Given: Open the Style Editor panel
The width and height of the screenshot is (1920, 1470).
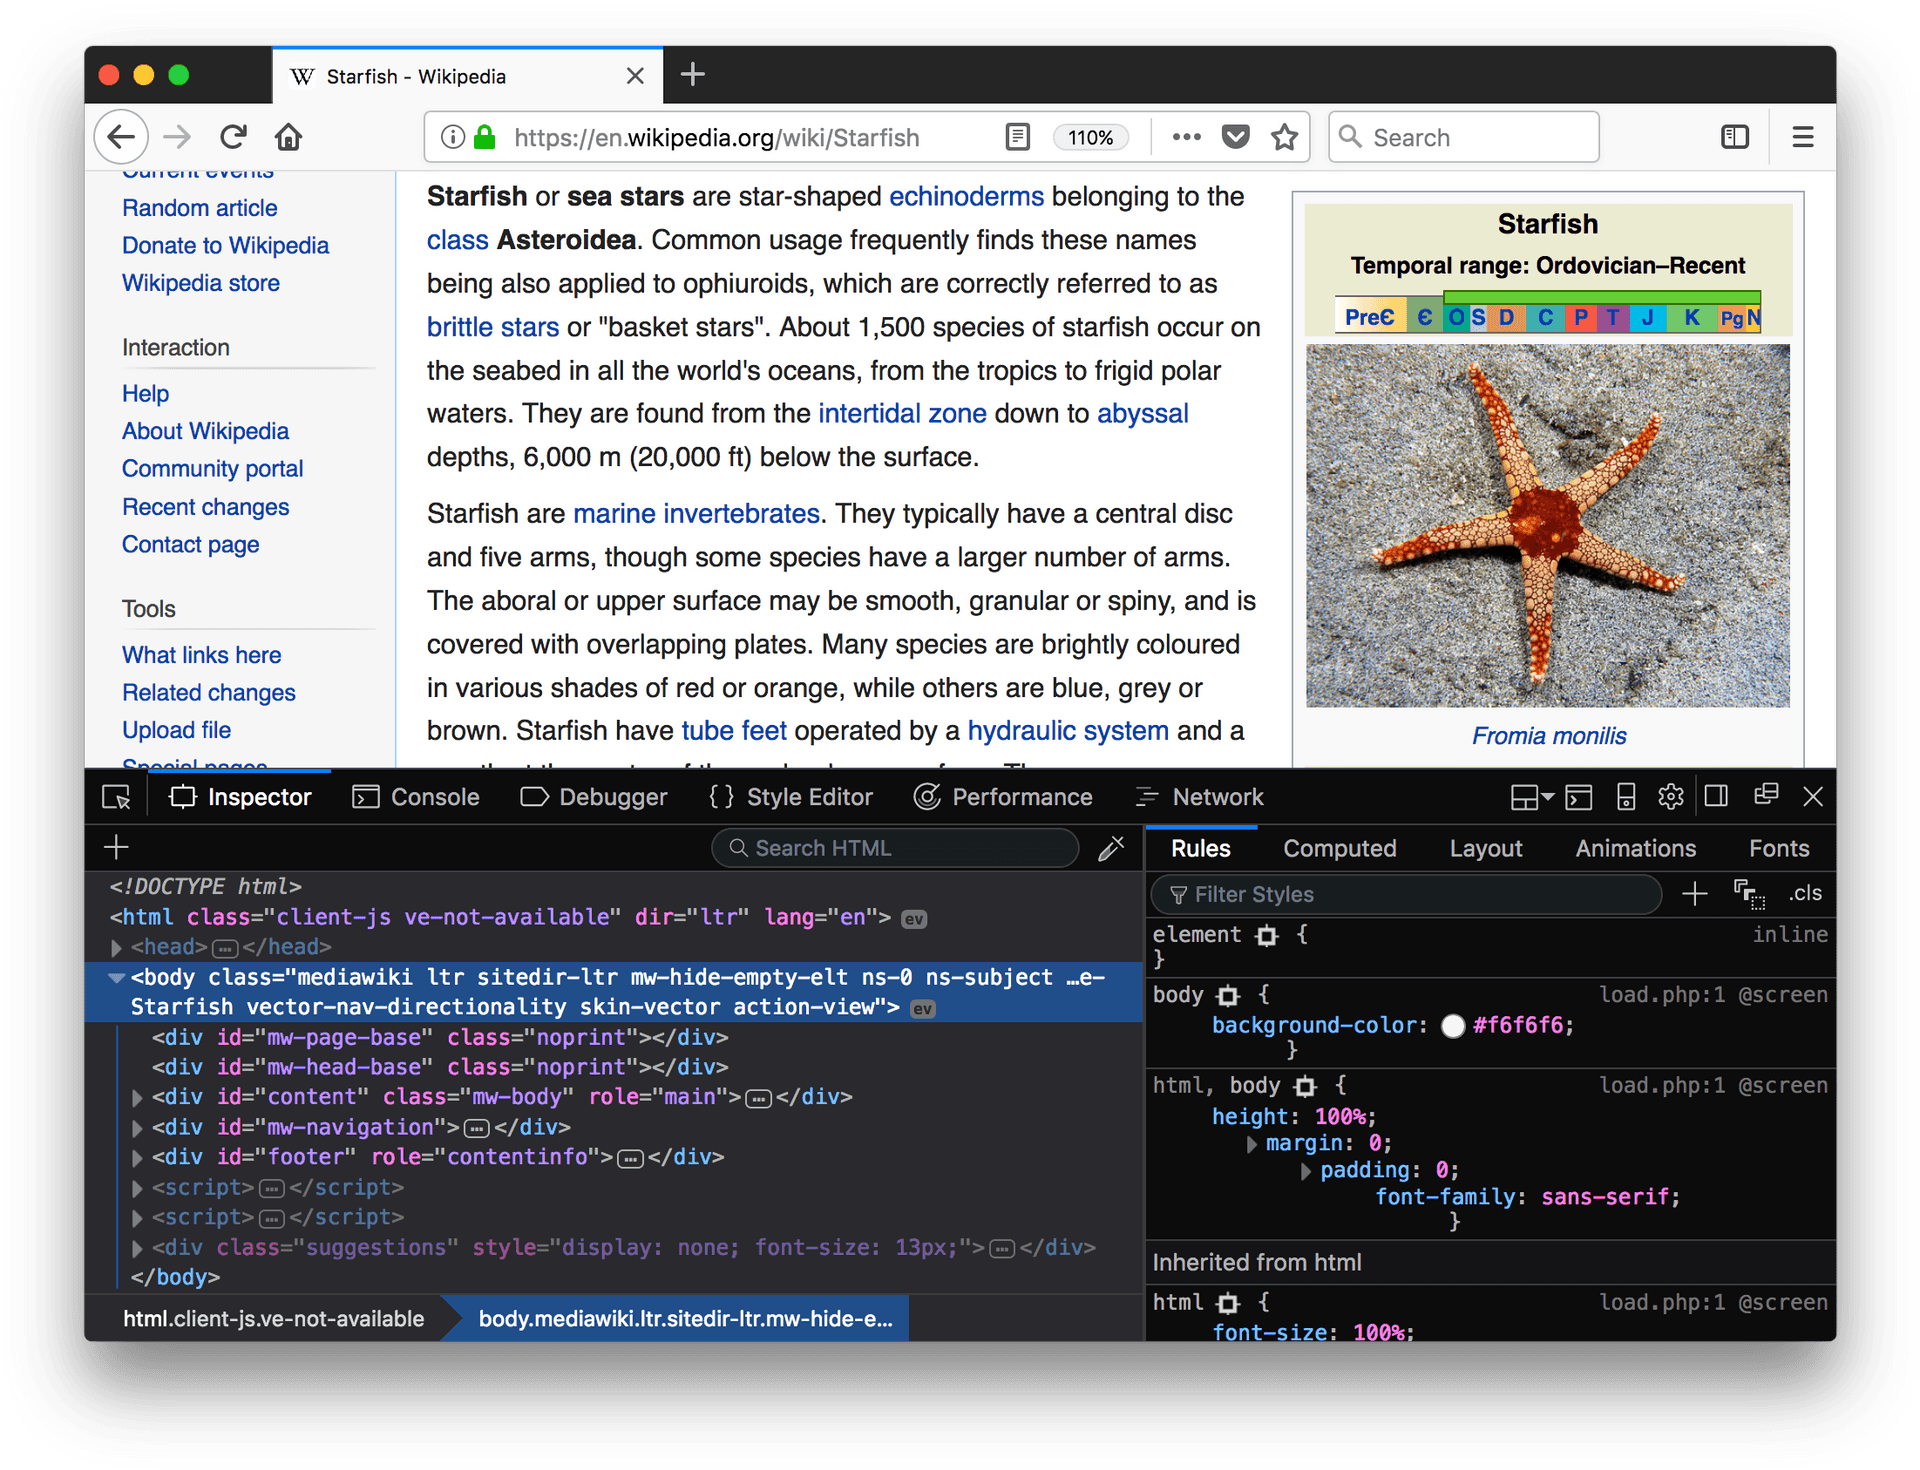Looking at the screenshot, I should [789, 797].
